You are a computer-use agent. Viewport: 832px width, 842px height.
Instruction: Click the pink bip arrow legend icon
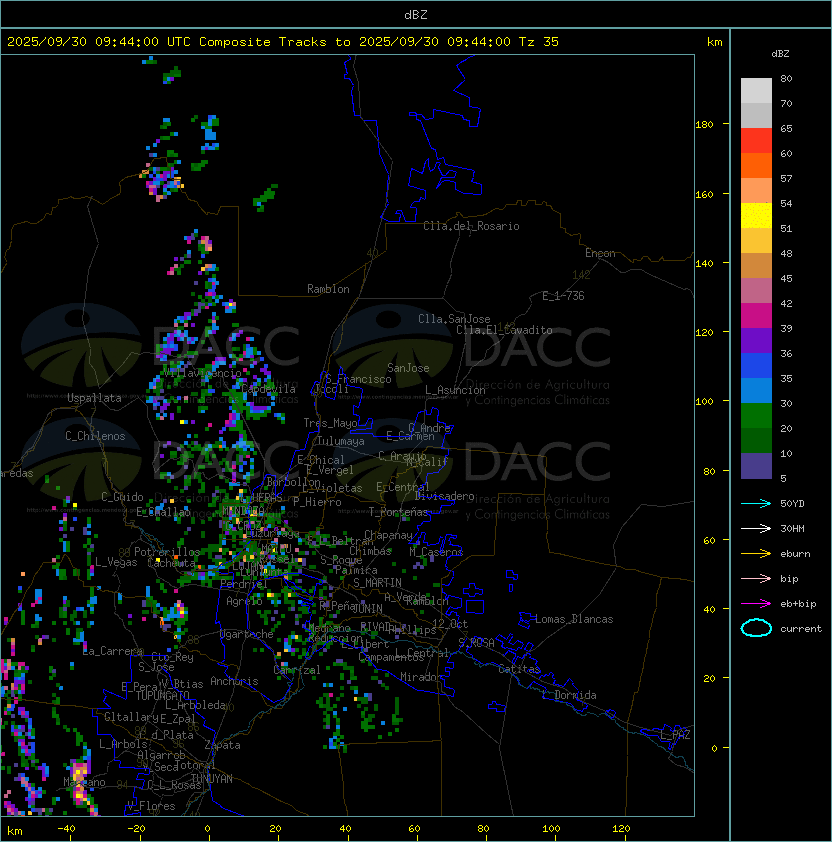click(x=756, y=578)
